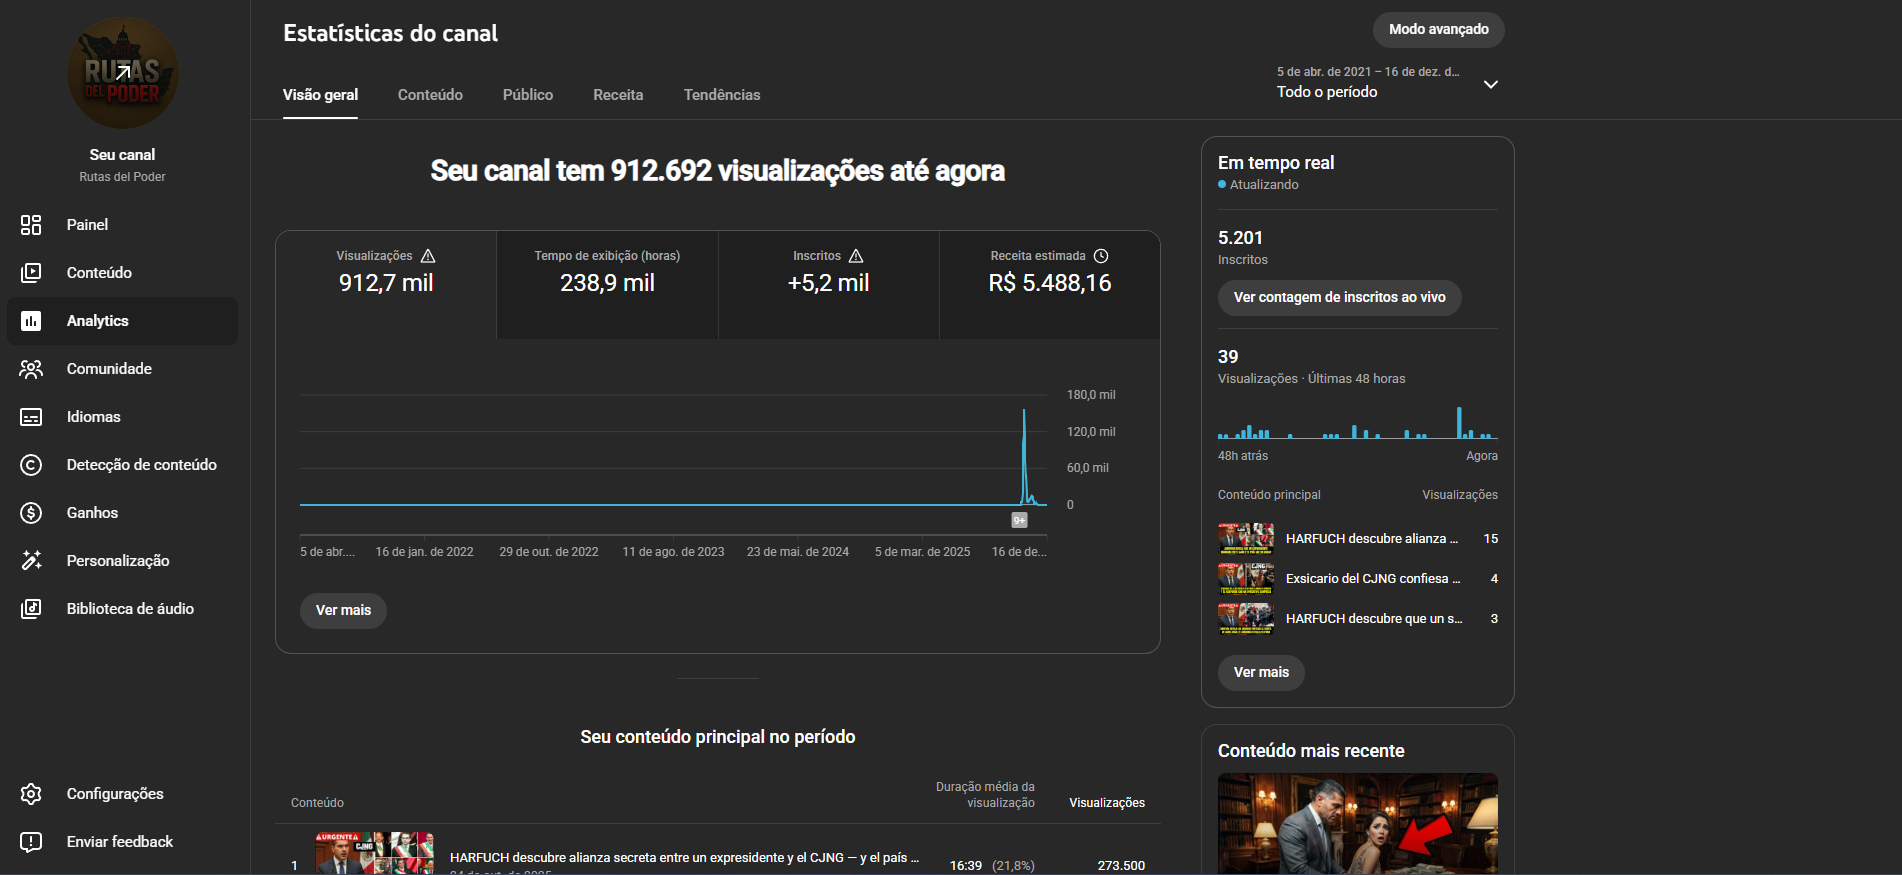Open Personalização magic wand icon
Viewport: 1902px width, 875px height.
pos(31,561)
